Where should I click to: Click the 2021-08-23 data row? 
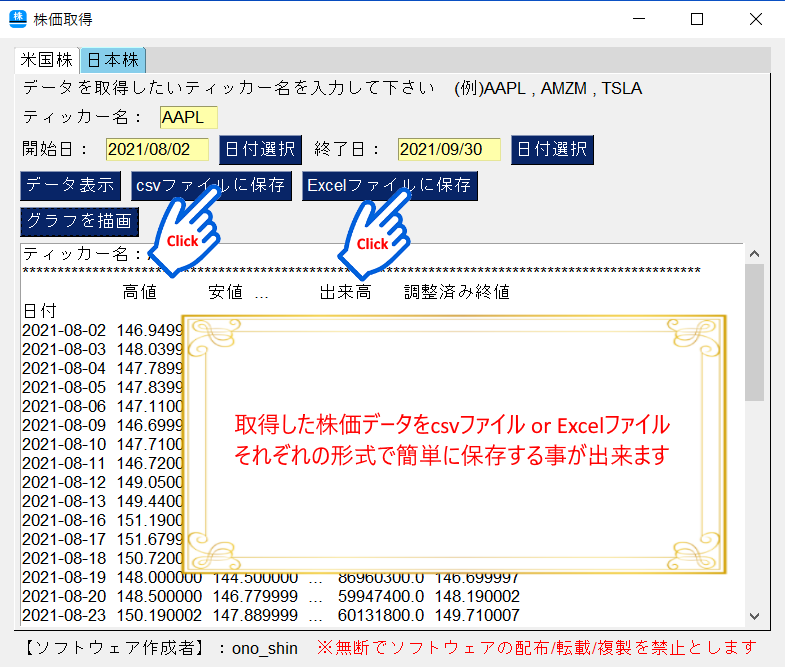pyautogui.click(x=271, y=615)
